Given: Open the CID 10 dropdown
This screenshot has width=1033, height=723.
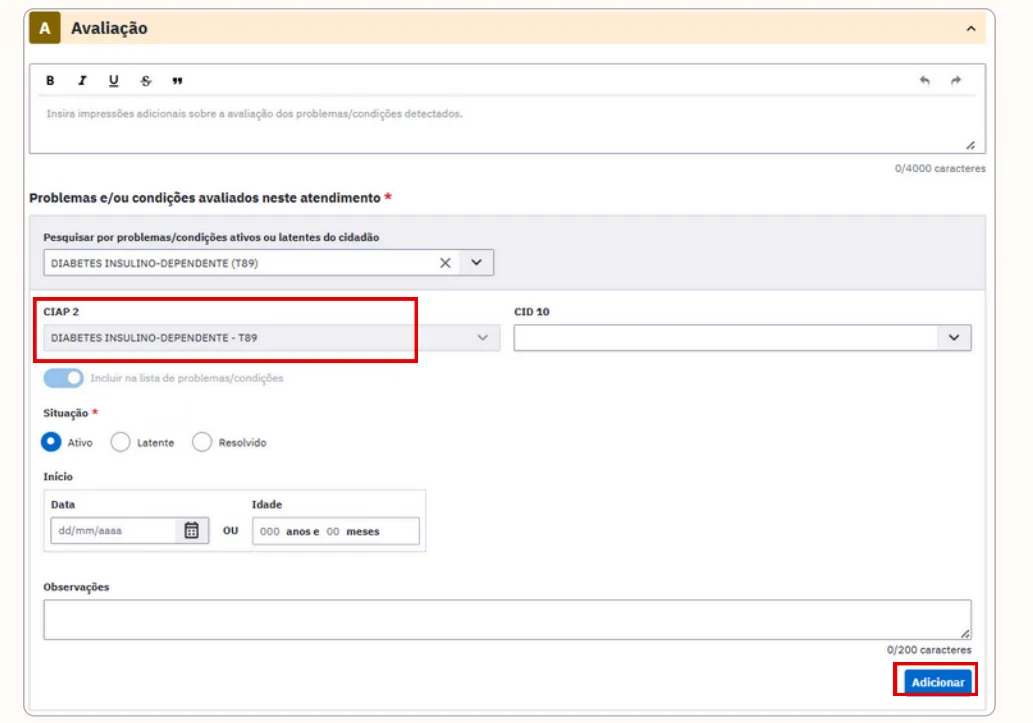Looking at the screenshot, I should click(x=742, y=337).
